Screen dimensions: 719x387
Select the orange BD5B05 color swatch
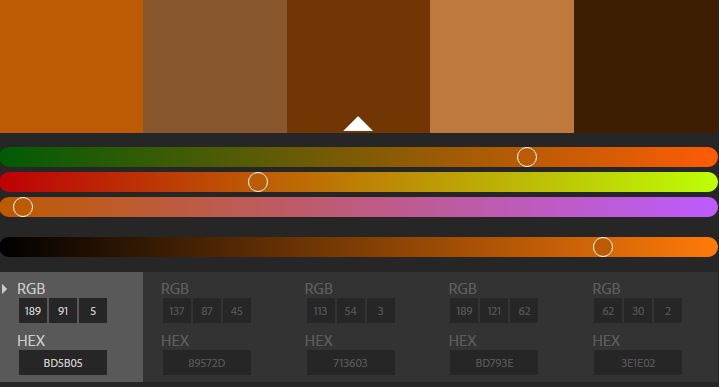pyautogui.click(x=72, y=66)
